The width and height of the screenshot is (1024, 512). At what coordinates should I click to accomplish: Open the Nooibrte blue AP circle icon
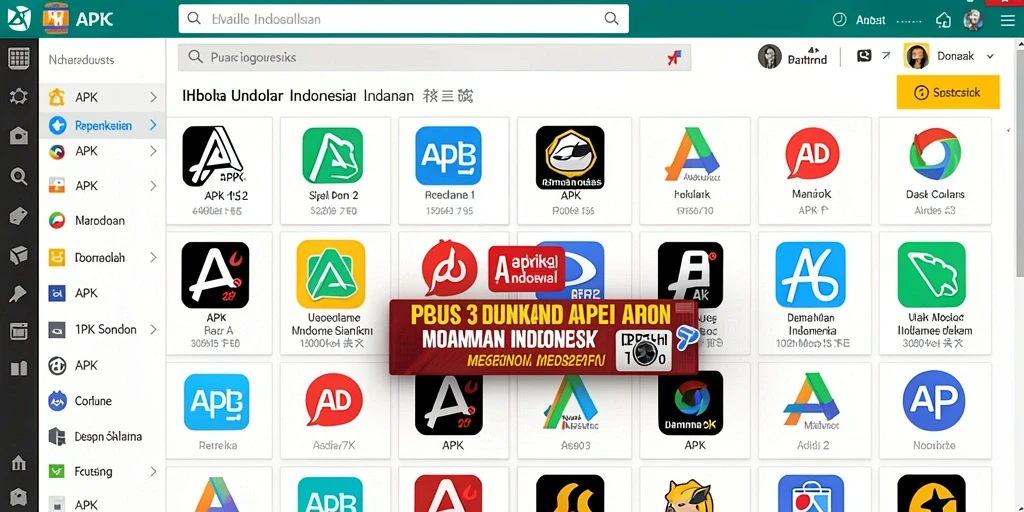click(935, 401)
